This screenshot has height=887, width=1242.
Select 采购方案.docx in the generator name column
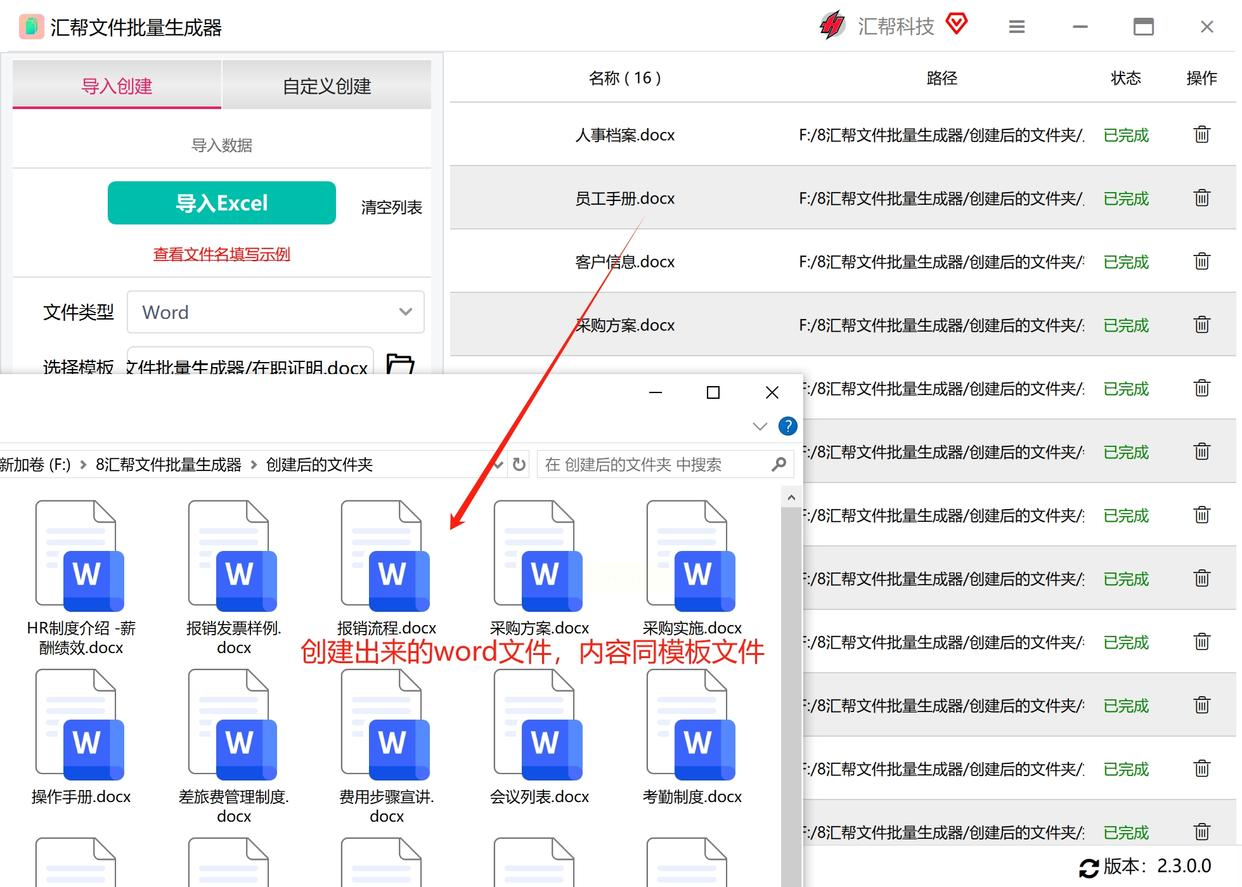click(x=625, y=325)
